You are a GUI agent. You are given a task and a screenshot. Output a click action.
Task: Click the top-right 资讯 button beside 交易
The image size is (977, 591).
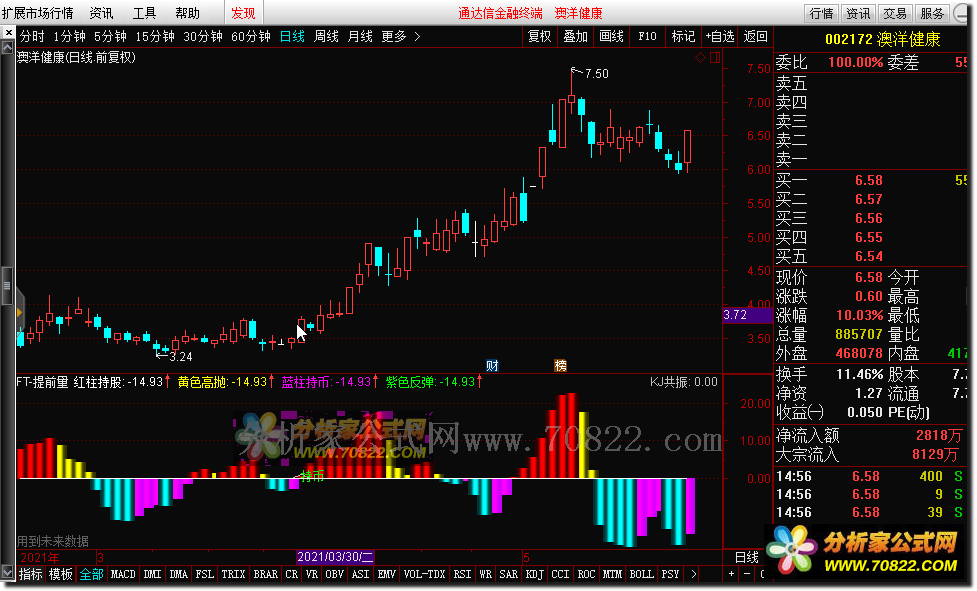(858, 13)
